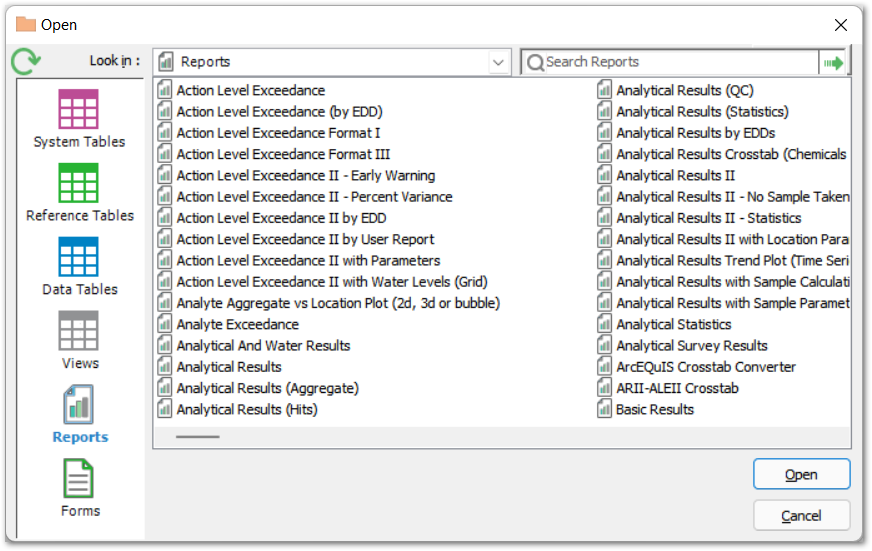This screenshot has width=872, height=551.
Task: Choose the ArcEQuIS Crosstab Converter report
Action: (706, 367)
